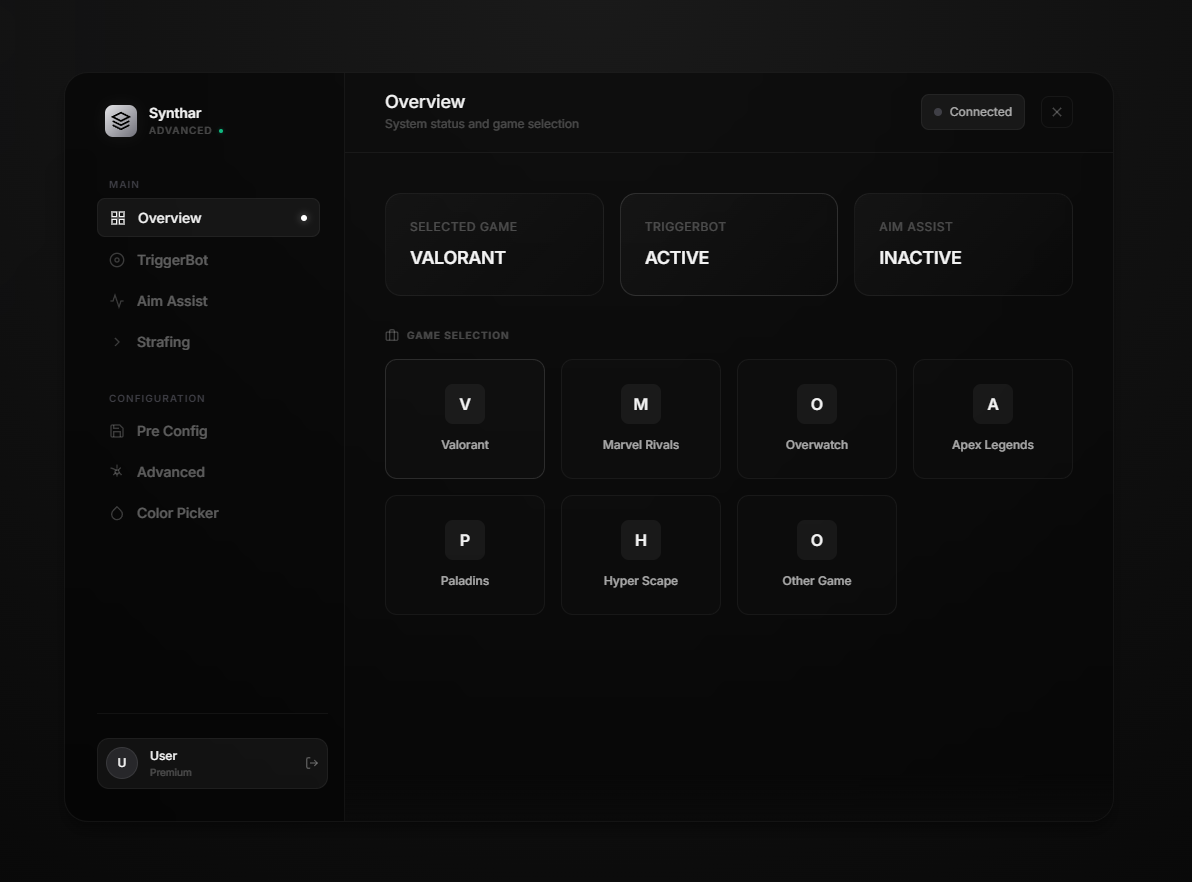This screenshot has height=882, width=1192.
Task: Select Marvel Rivals as the game
Action: pos(640,418)
